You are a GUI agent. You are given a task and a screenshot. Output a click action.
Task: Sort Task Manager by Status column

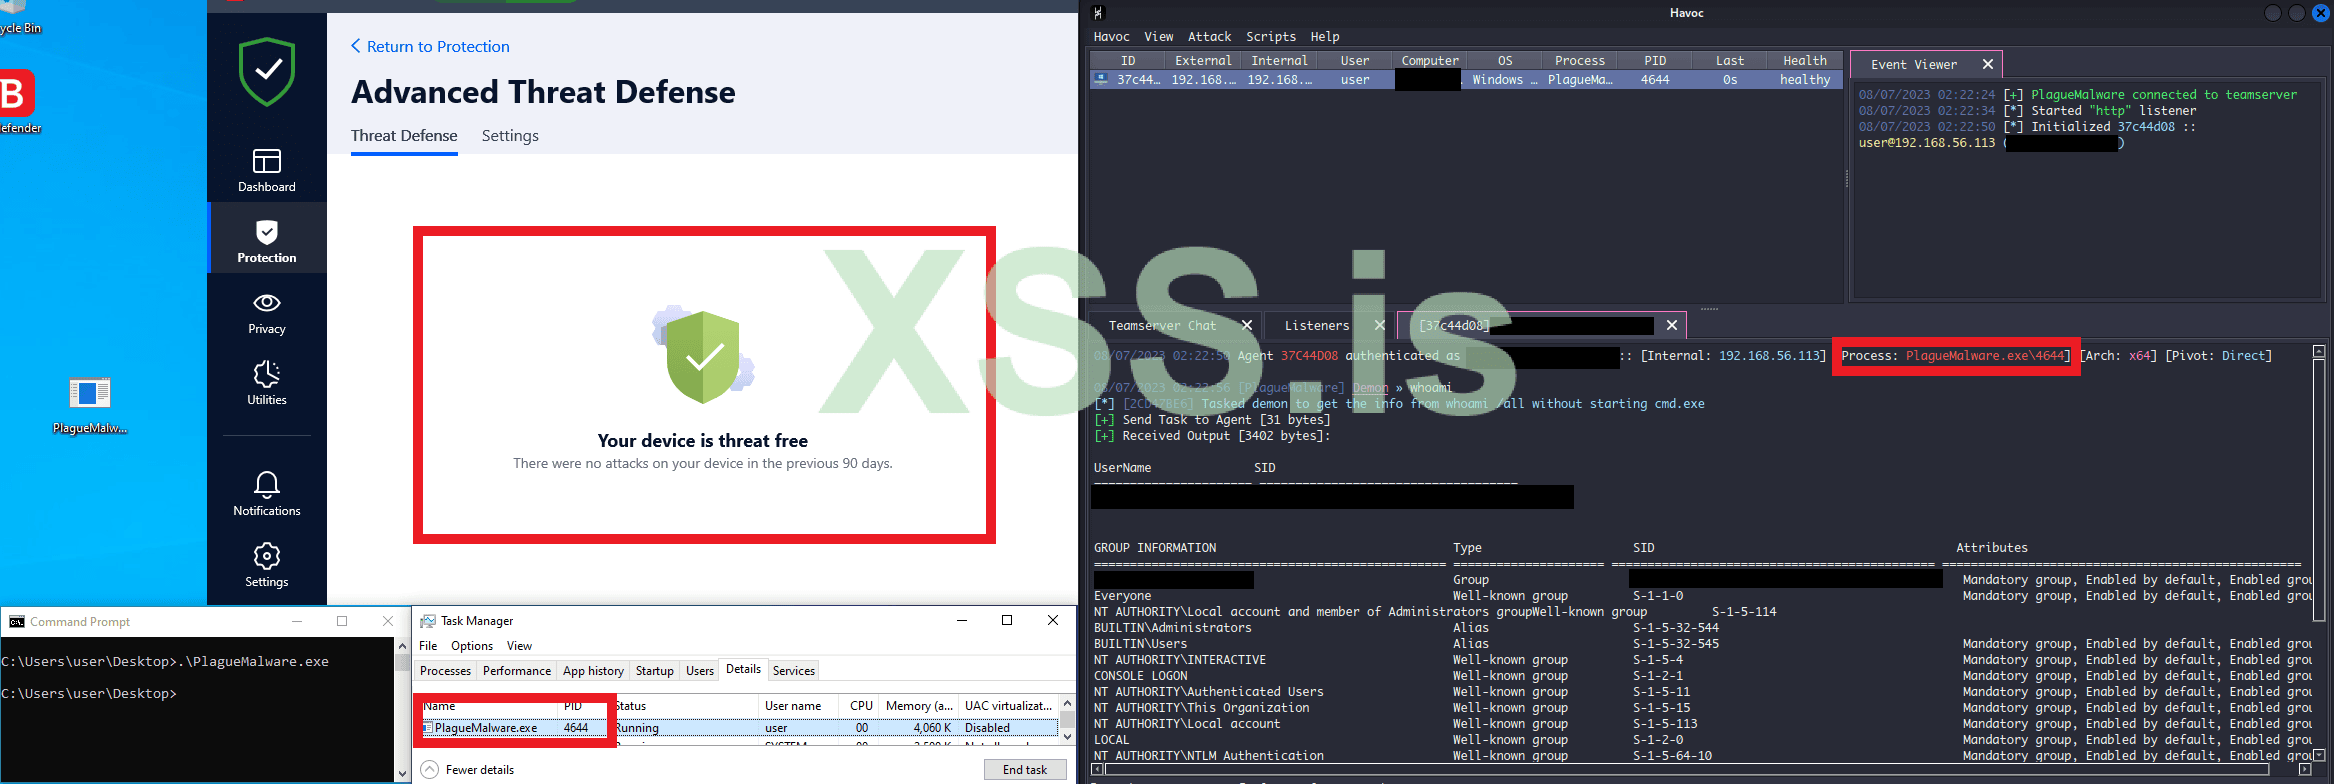click(685, 706)
